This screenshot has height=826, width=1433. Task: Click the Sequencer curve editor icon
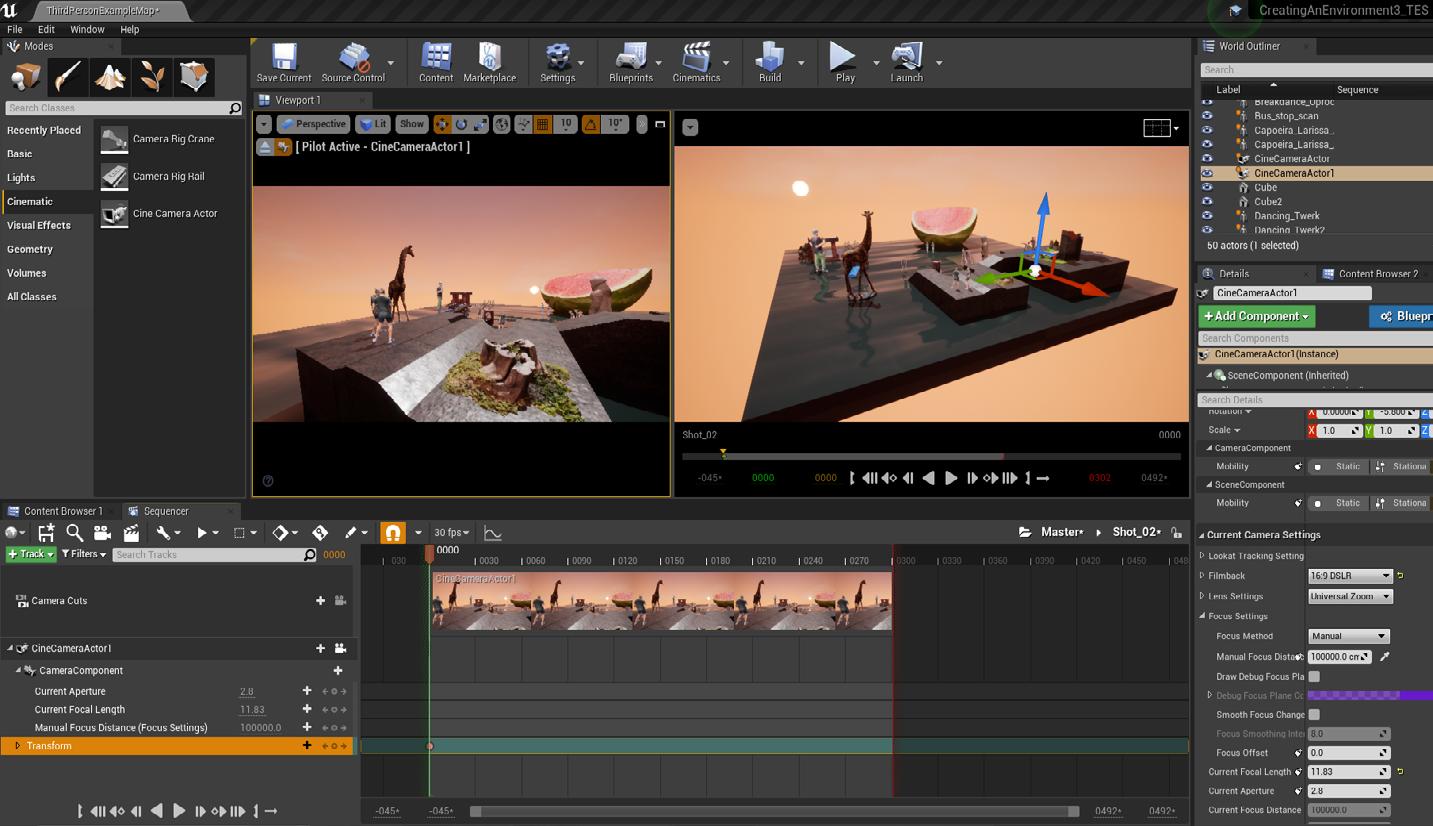click(x=492, y=533)
